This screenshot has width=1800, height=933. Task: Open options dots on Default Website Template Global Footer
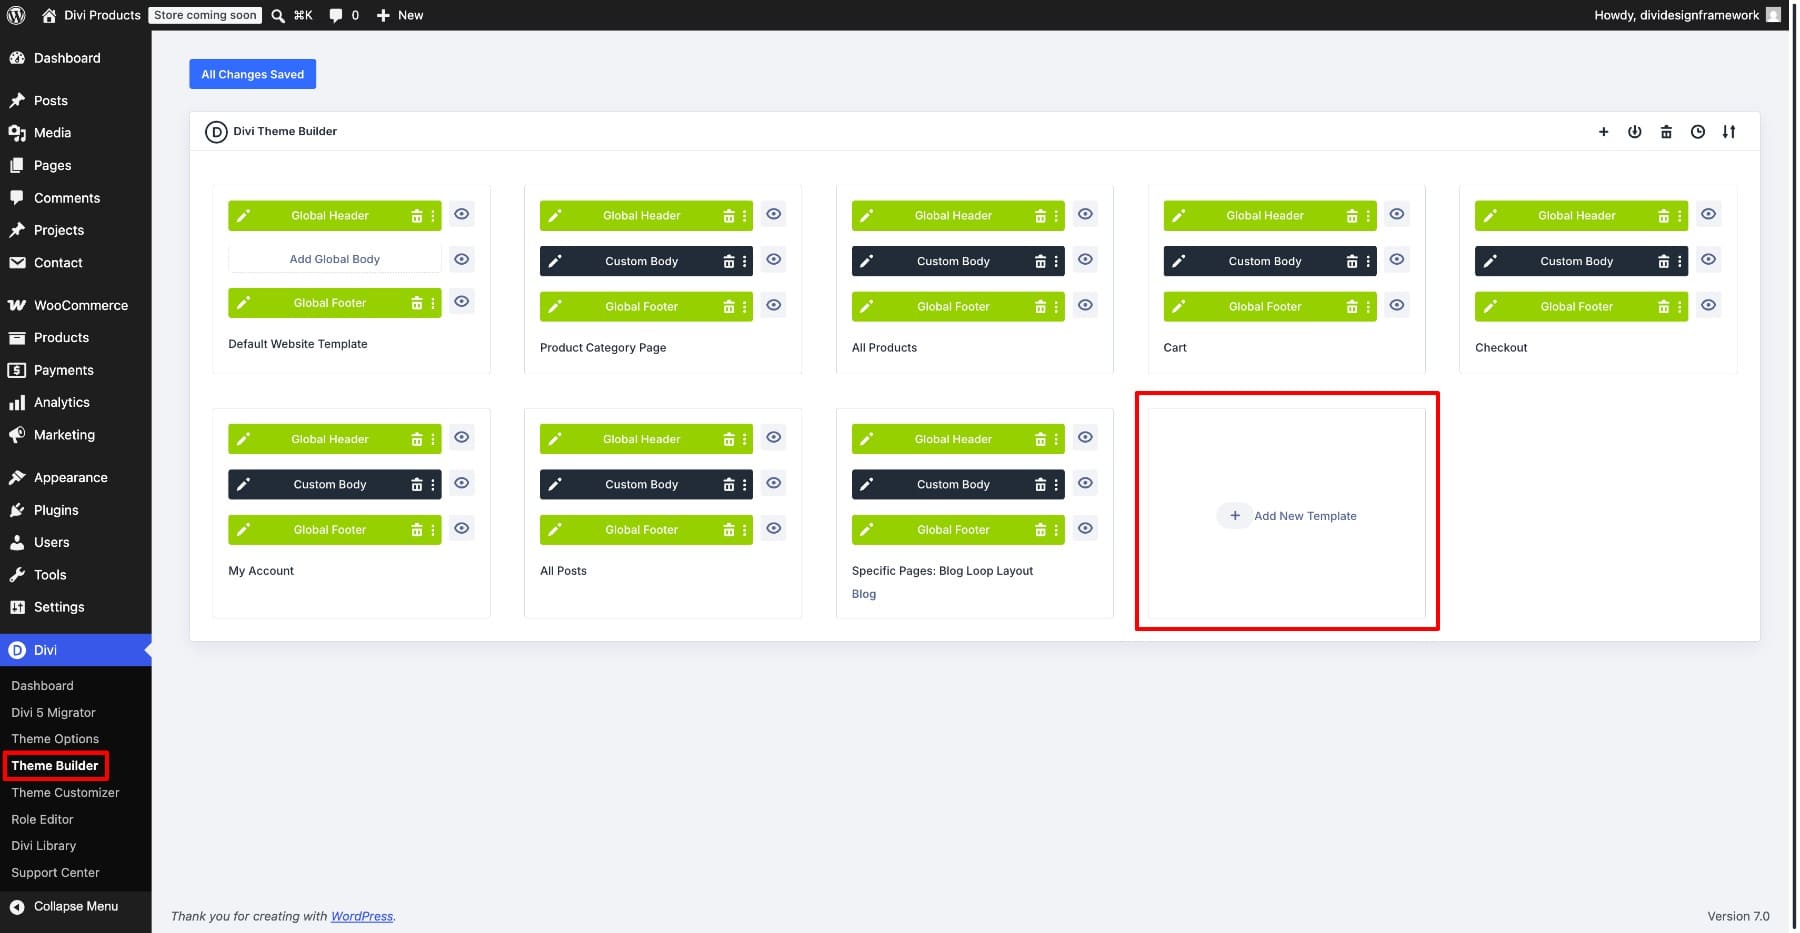(433, 303)
